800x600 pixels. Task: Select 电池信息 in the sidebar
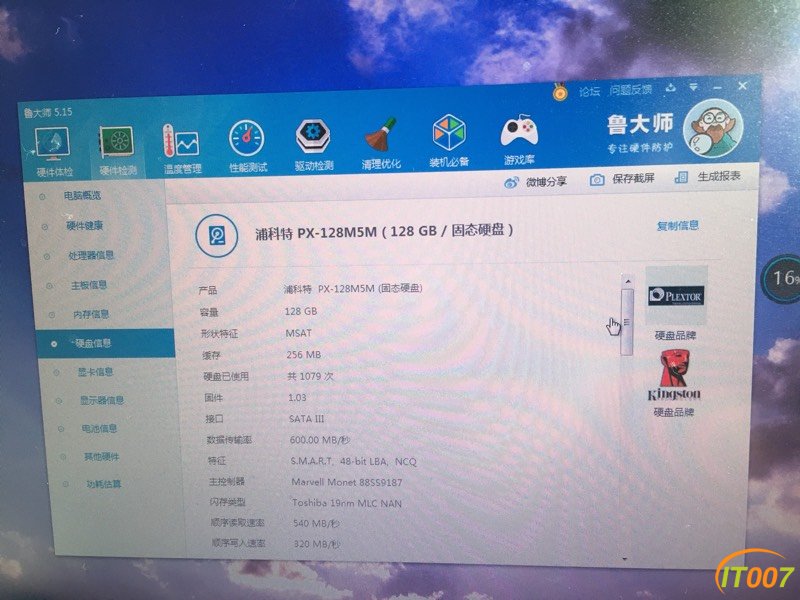coord(99,428)
